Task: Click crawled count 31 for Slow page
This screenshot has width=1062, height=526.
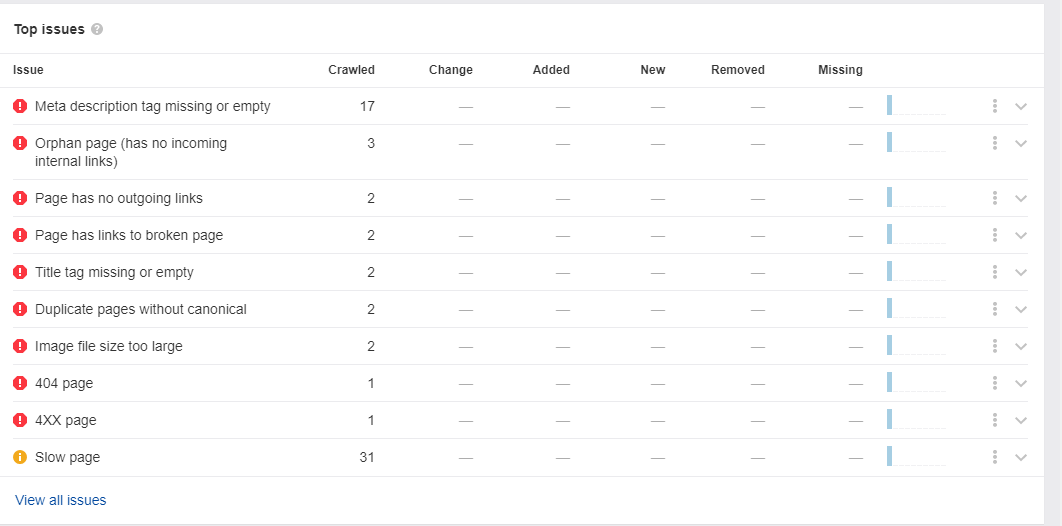Action: coord(366,457)
